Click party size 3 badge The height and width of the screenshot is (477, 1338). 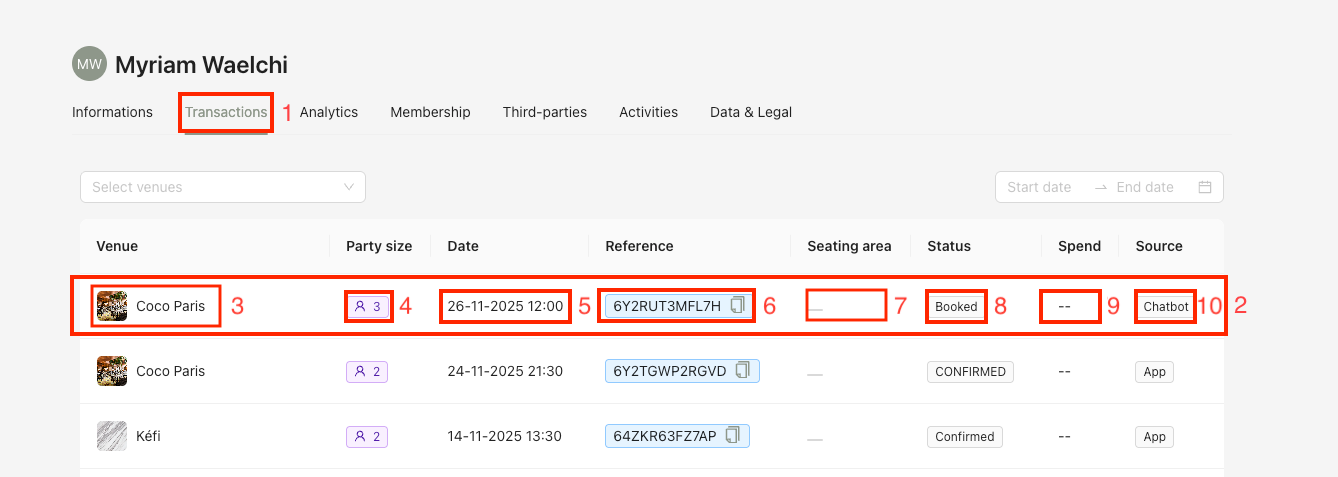pyautogui.click(x=367, y=306)
